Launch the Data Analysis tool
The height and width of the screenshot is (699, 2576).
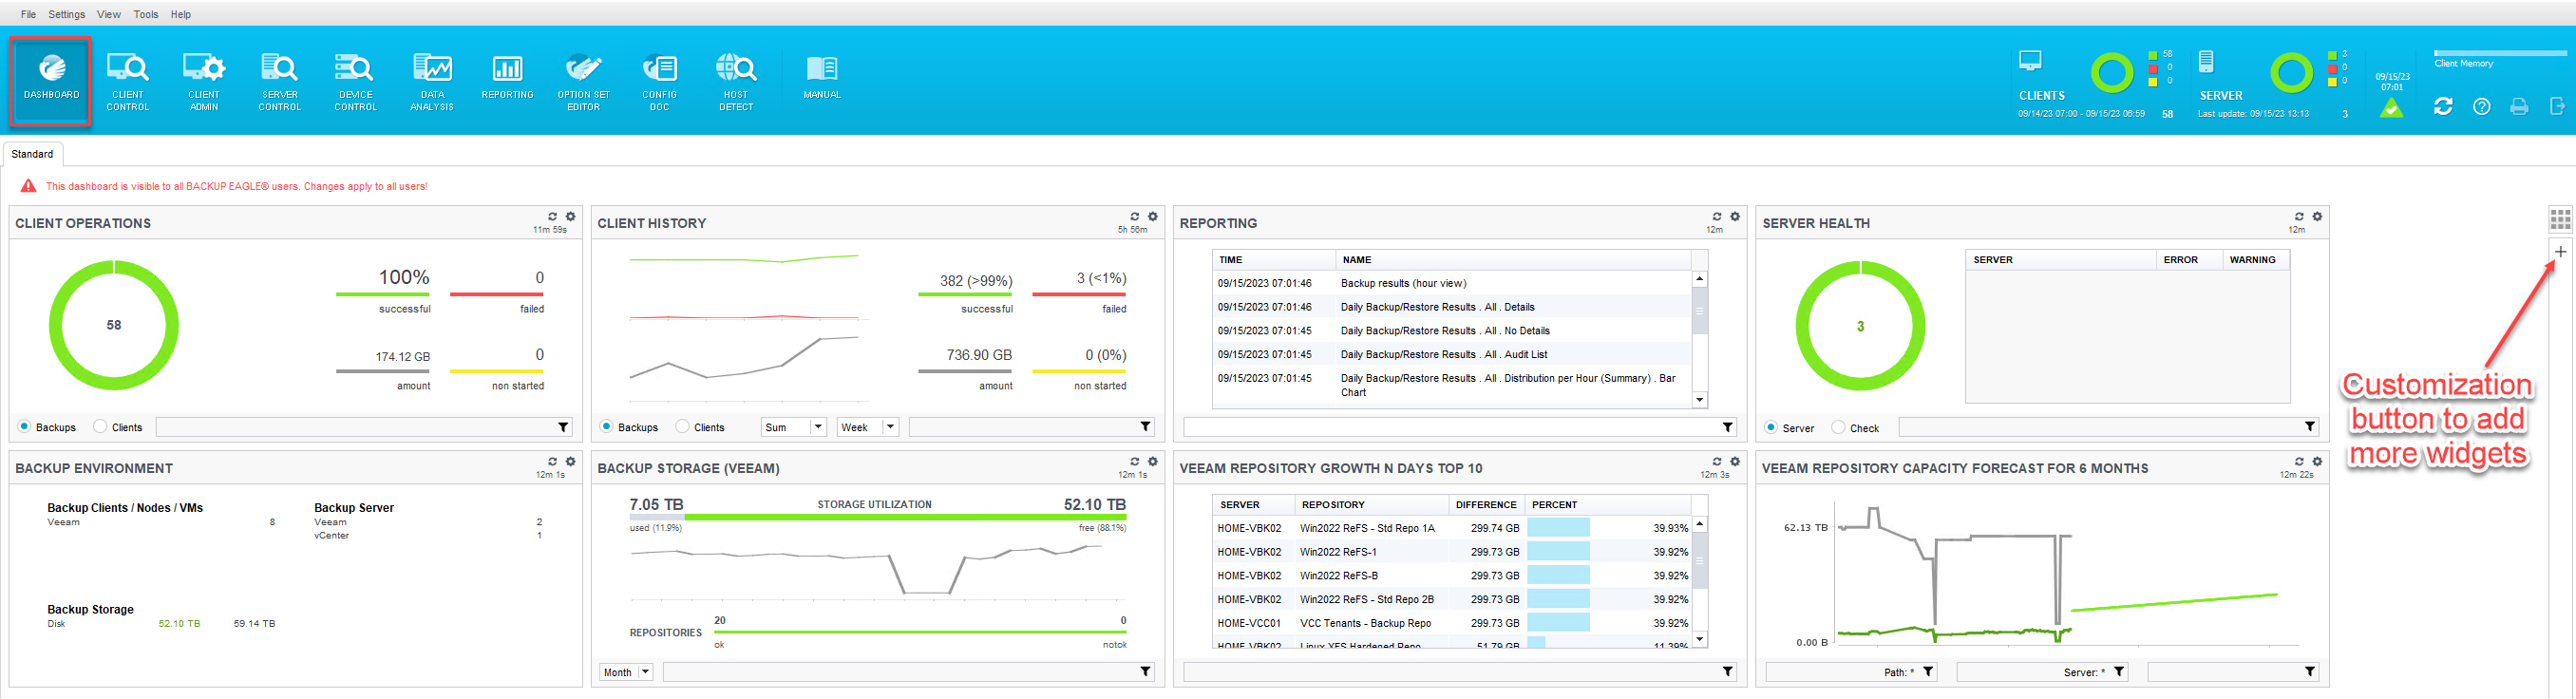432,80
